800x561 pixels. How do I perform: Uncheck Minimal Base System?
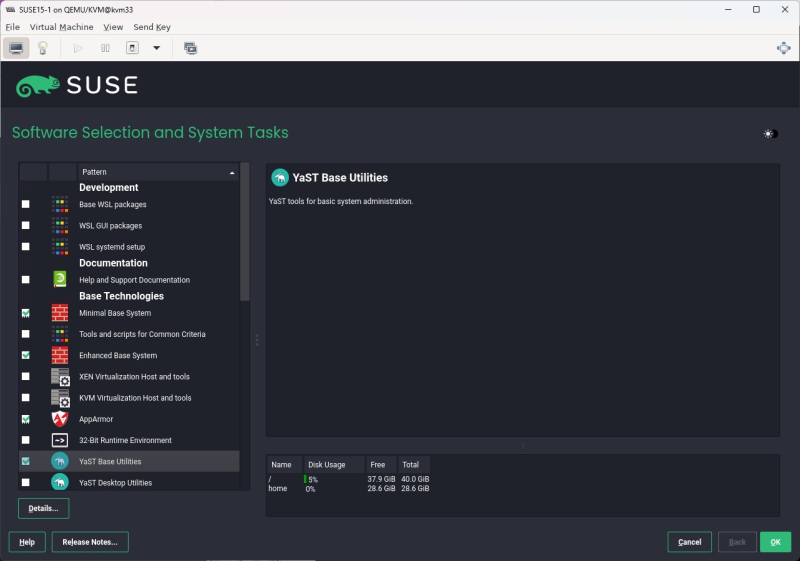point(26,313)
